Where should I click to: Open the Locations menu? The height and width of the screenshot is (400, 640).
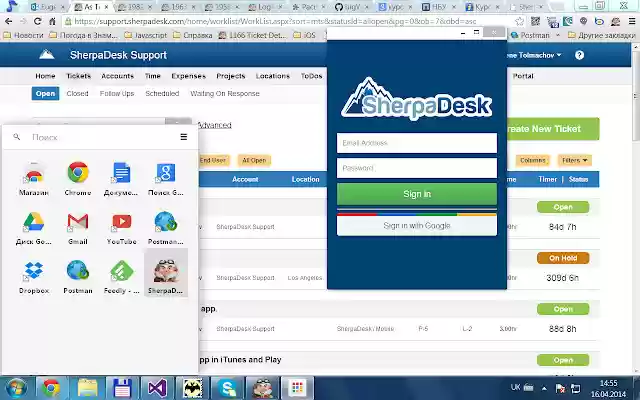click(x=273, y=76)
